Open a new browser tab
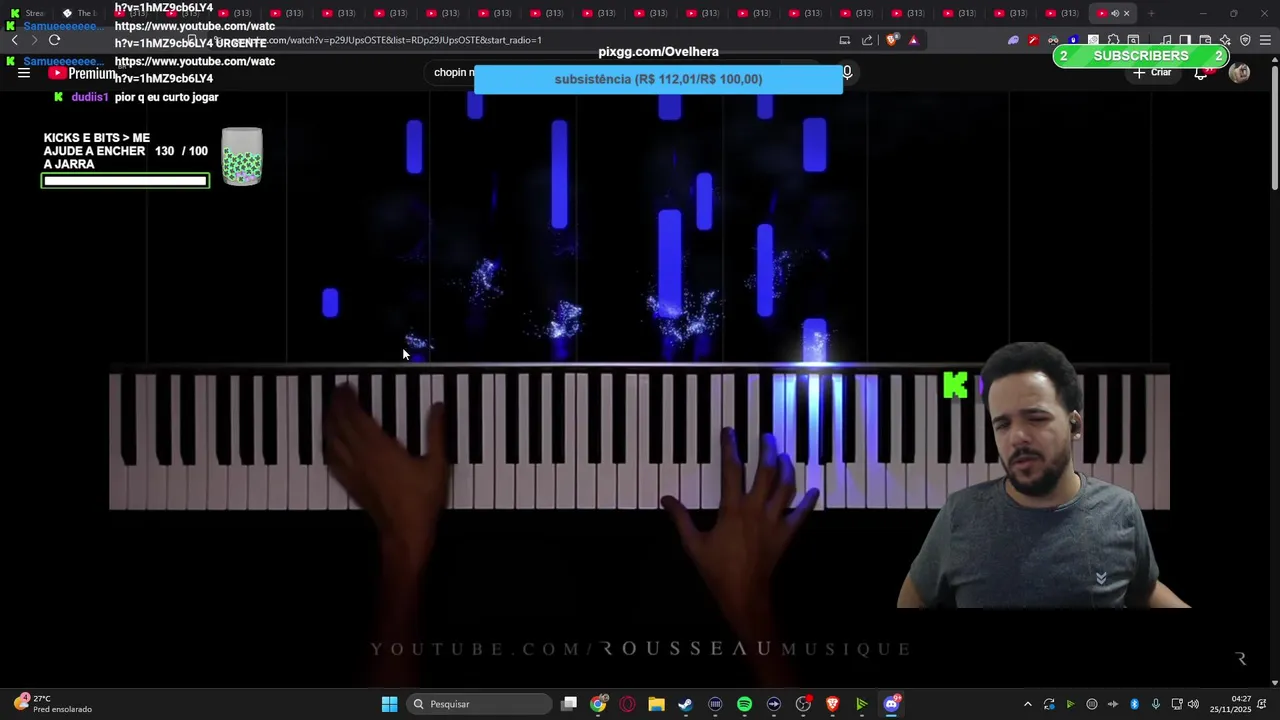The height and width of the screenshot is (720, 1280). point(1151,13)
